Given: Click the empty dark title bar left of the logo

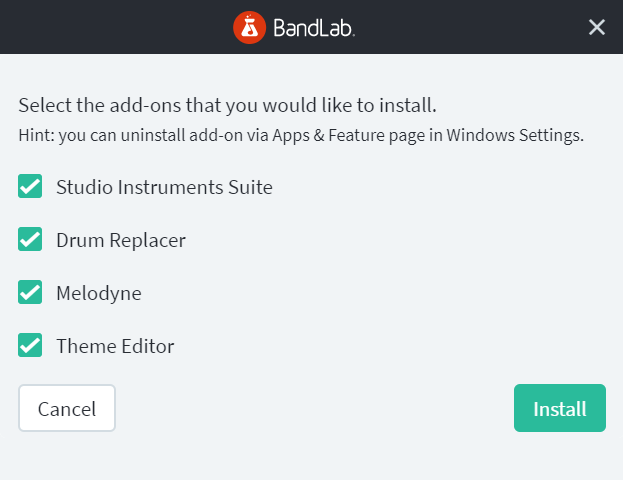Looking at the screenshot, I should [x=115, y=27].
